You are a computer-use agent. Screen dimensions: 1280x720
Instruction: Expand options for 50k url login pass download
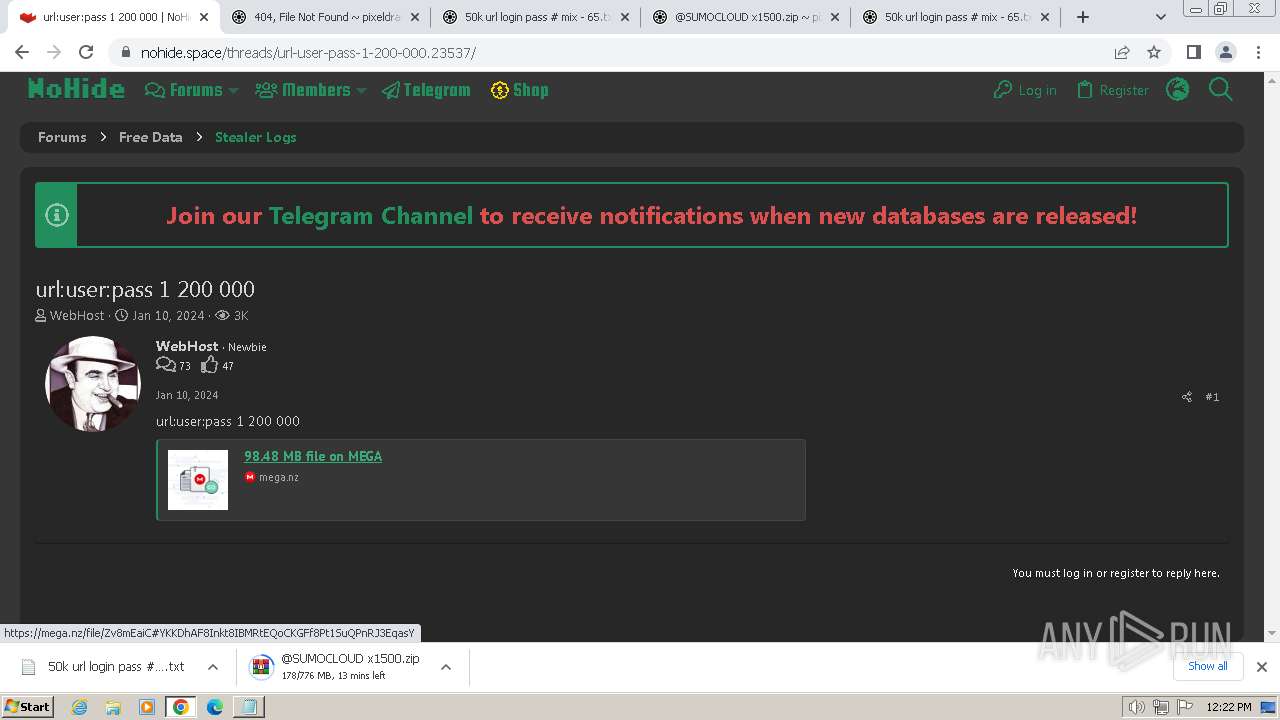(x=213, y=667)
